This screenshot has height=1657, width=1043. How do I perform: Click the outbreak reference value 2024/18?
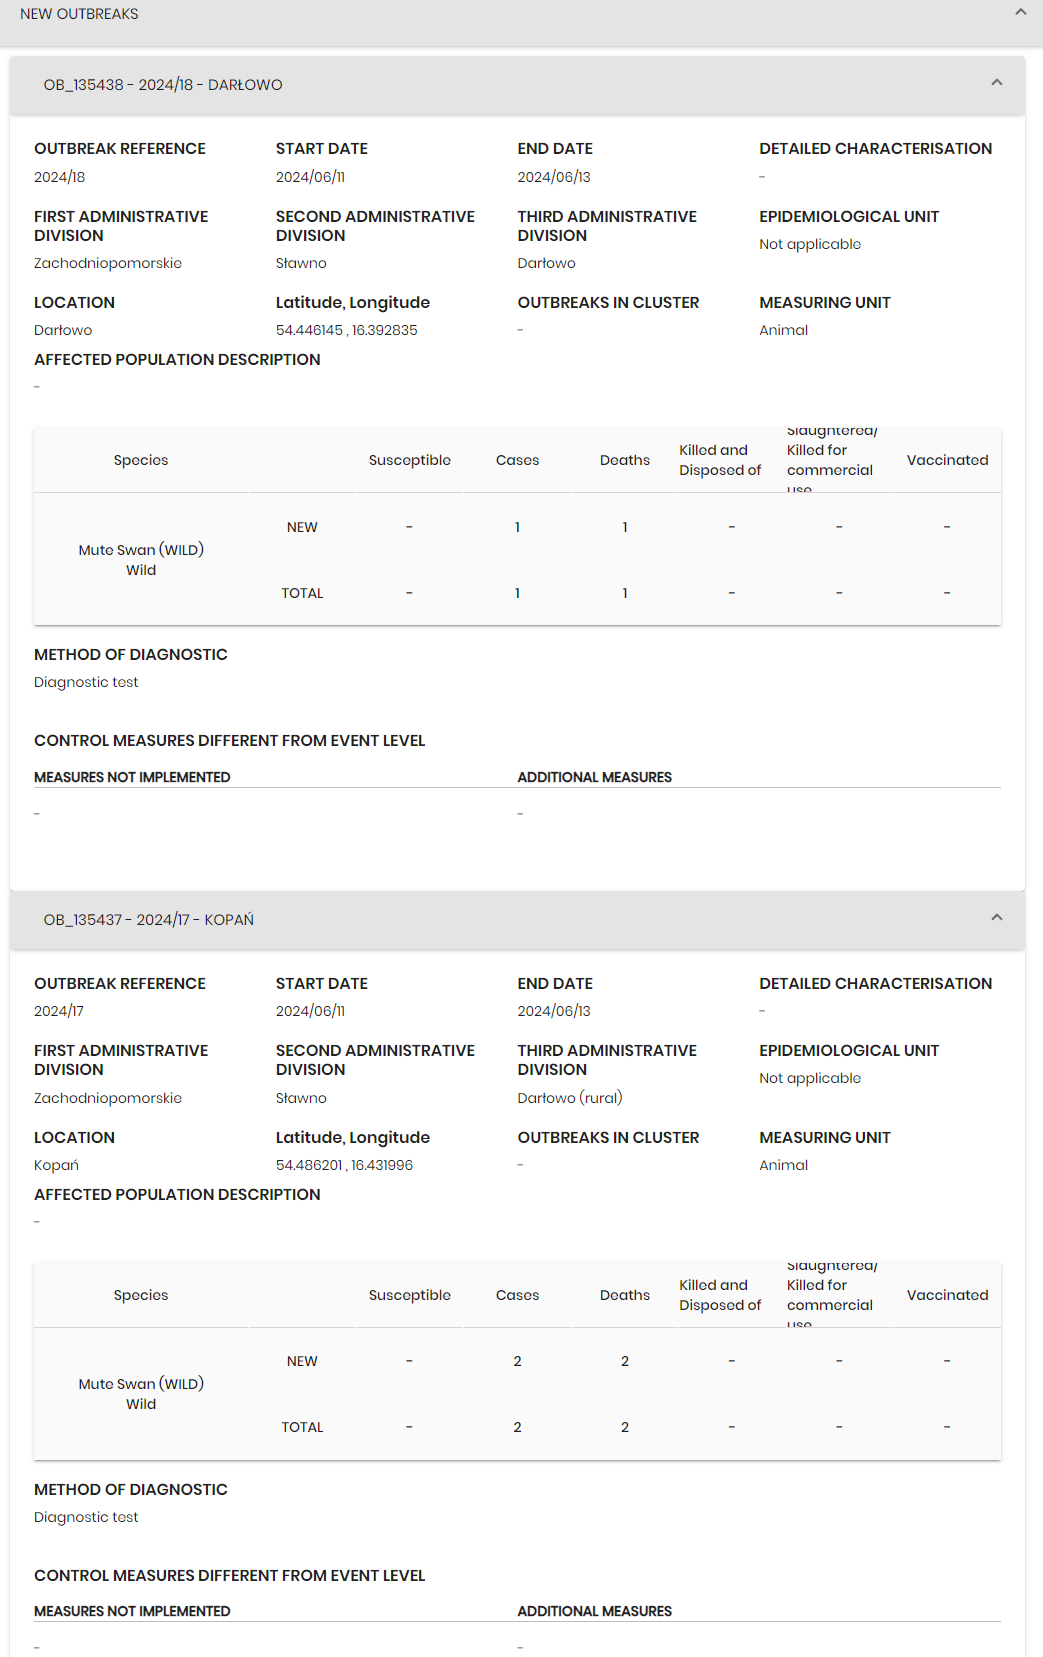pos(60,177)
